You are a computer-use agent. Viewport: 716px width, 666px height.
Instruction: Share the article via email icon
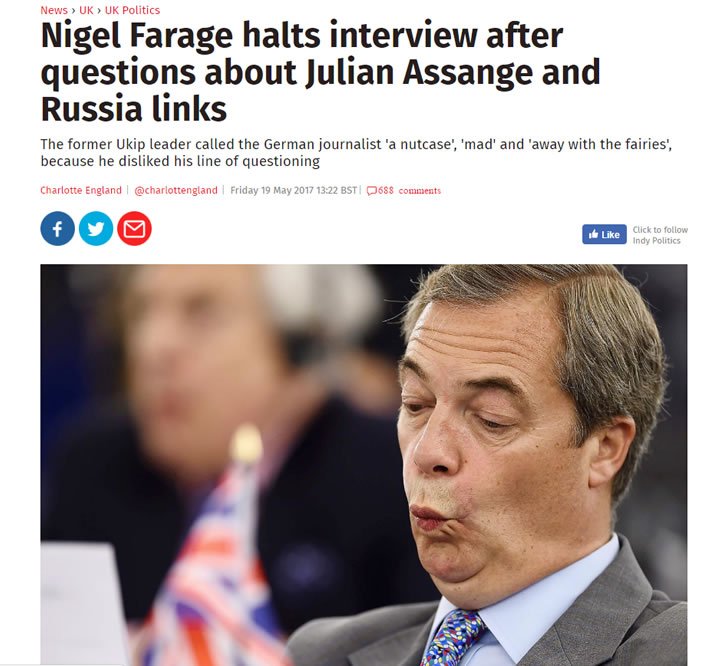(134, 229)
